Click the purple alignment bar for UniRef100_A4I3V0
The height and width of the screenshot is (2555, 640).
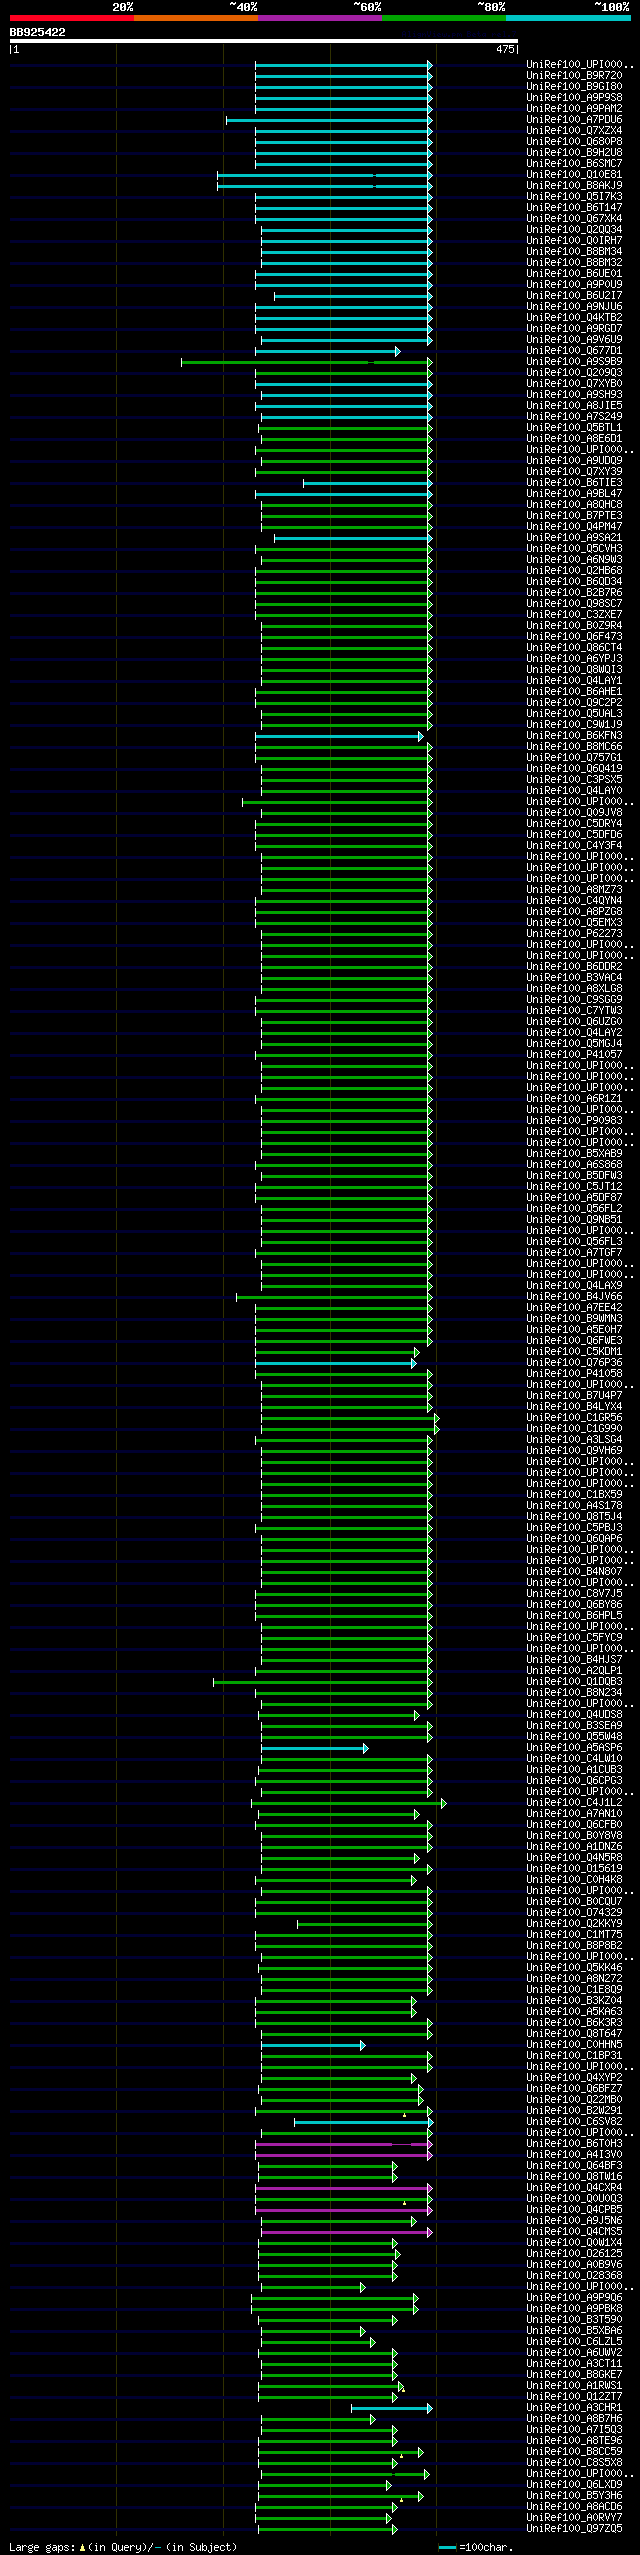click(343, 2155)
